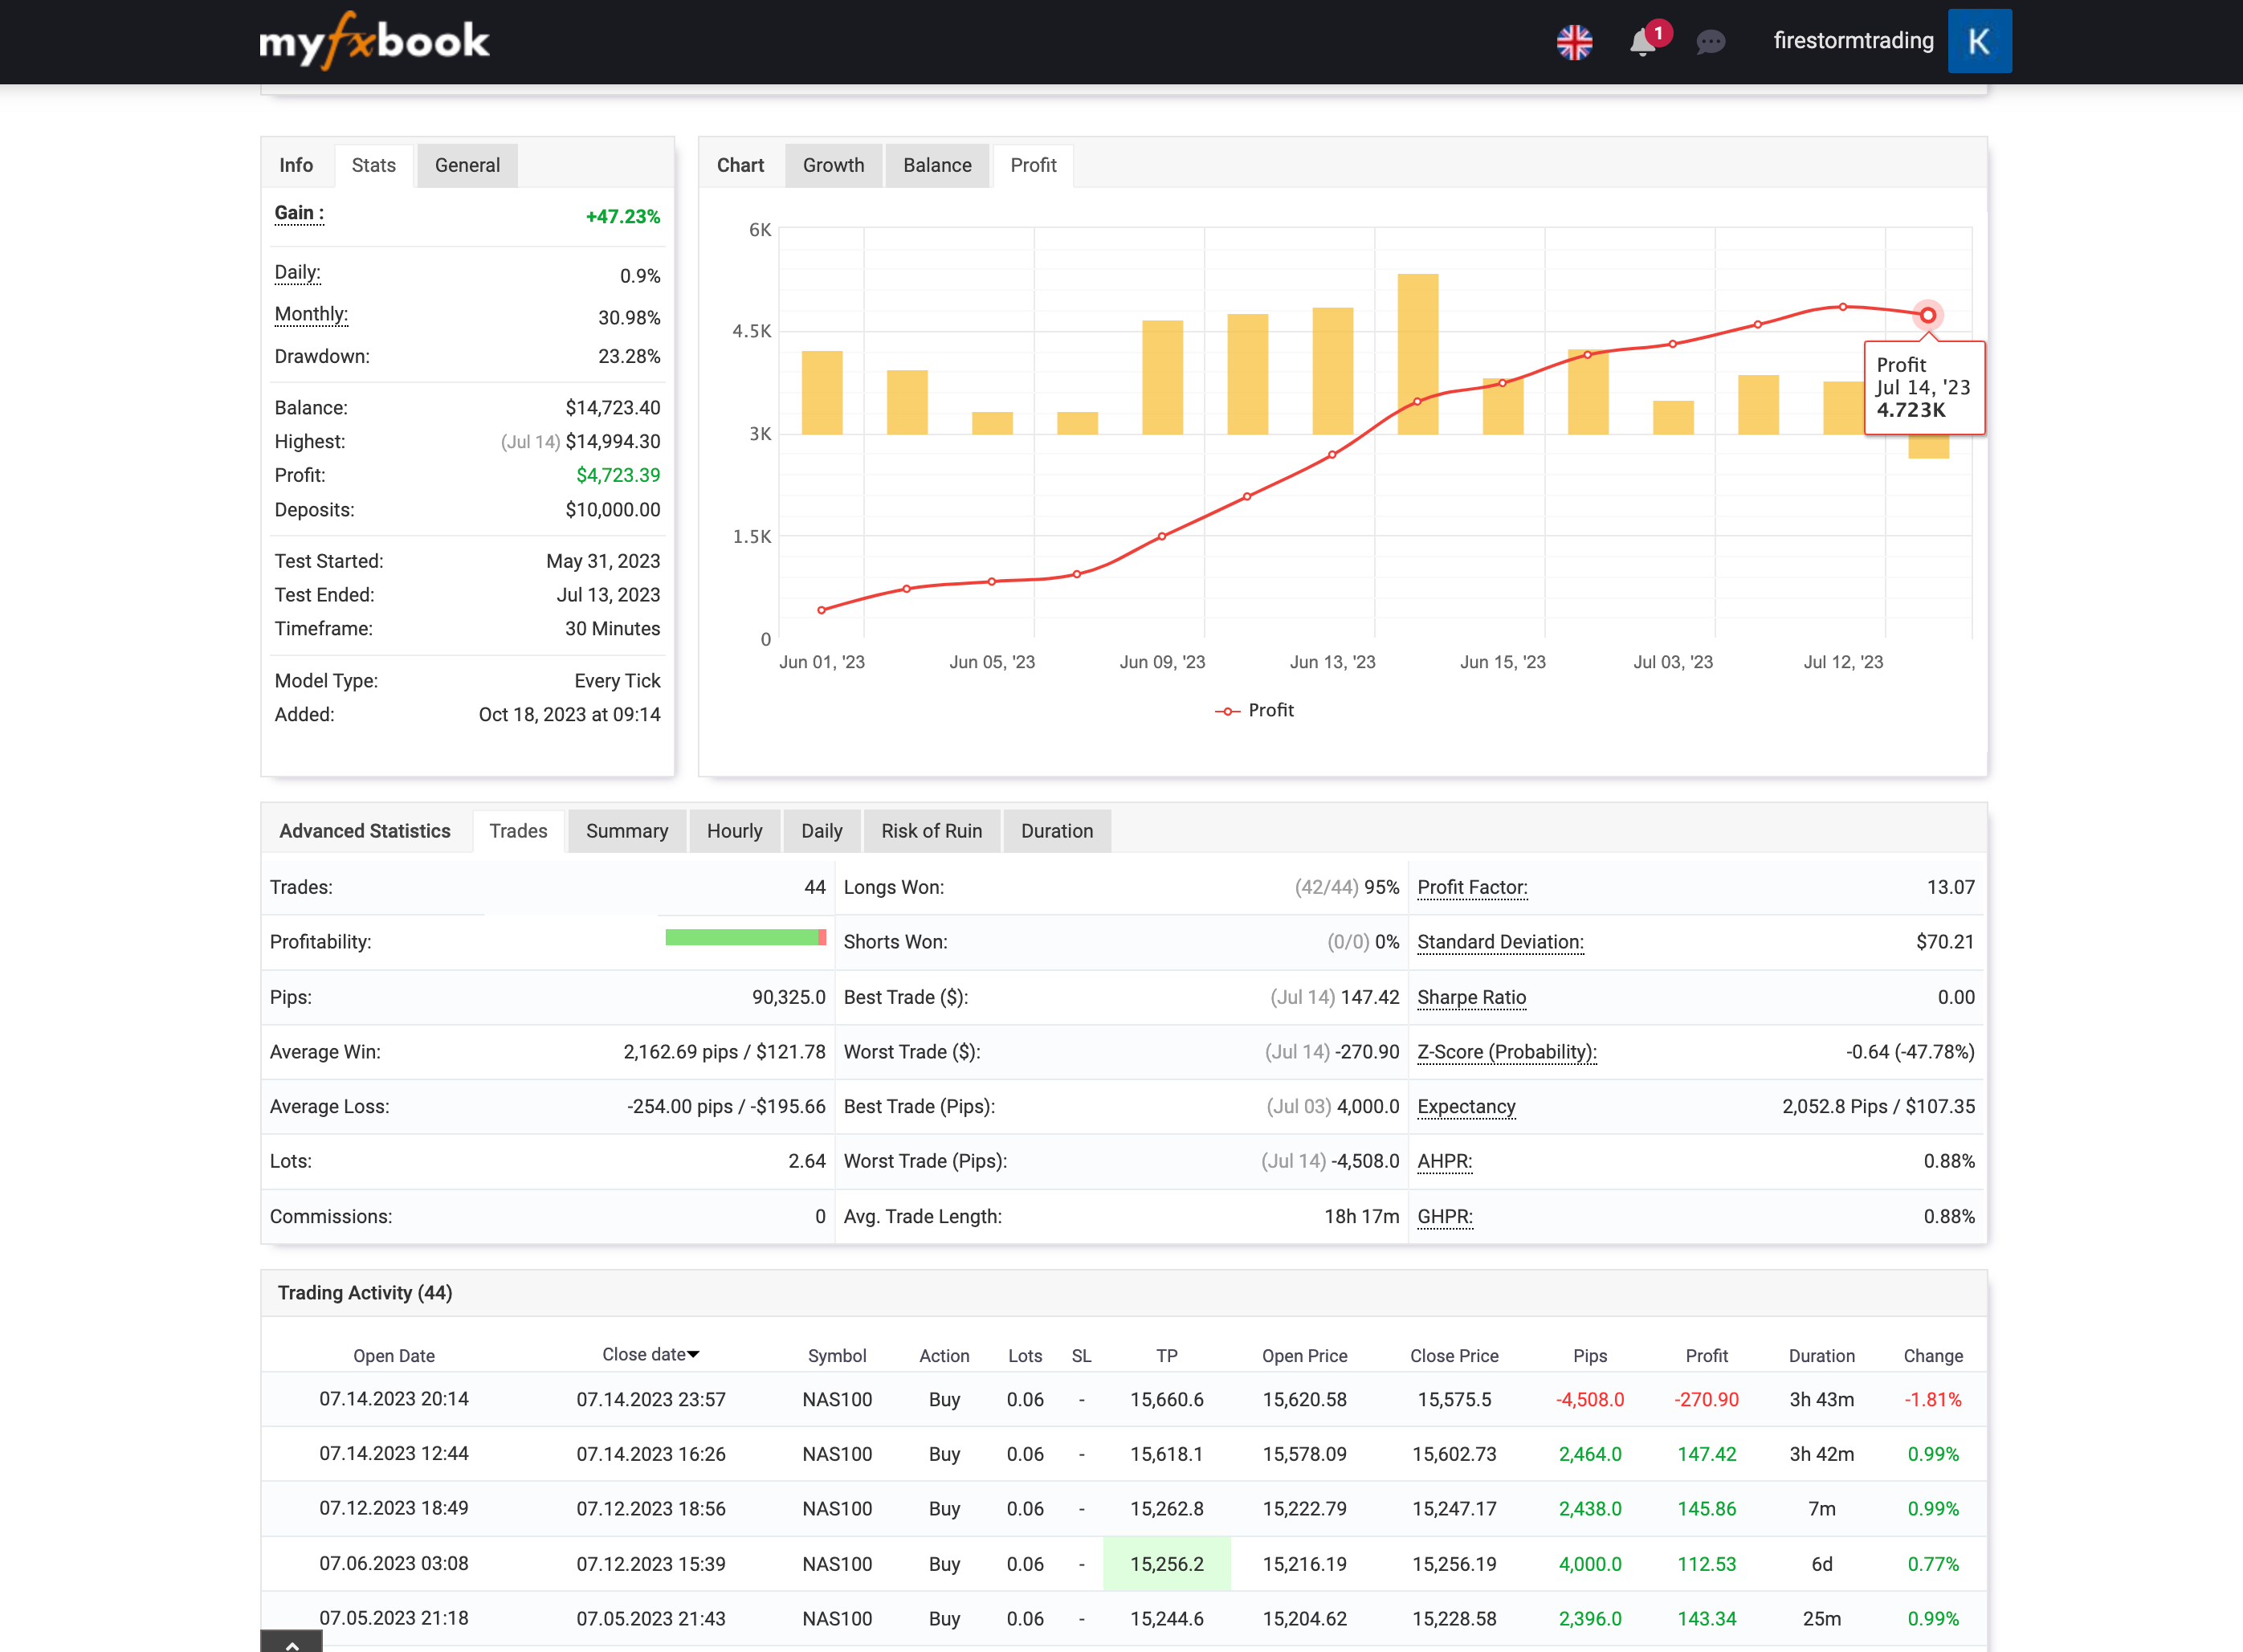Click the scroll-to-top chevron button
Viewport: 2243px width, 1652px height.
click(292, 1642)
